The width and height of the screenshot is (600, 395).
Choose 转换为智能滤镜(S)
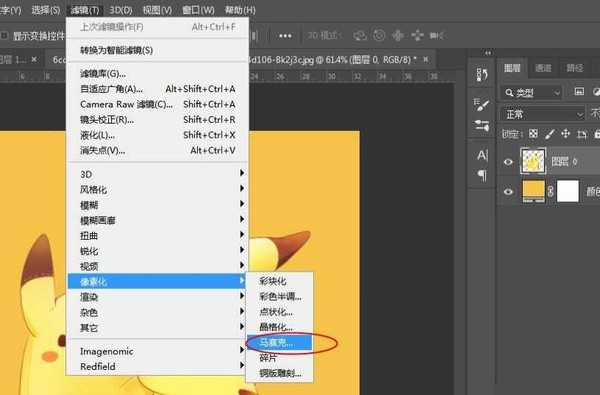[157, 50]
